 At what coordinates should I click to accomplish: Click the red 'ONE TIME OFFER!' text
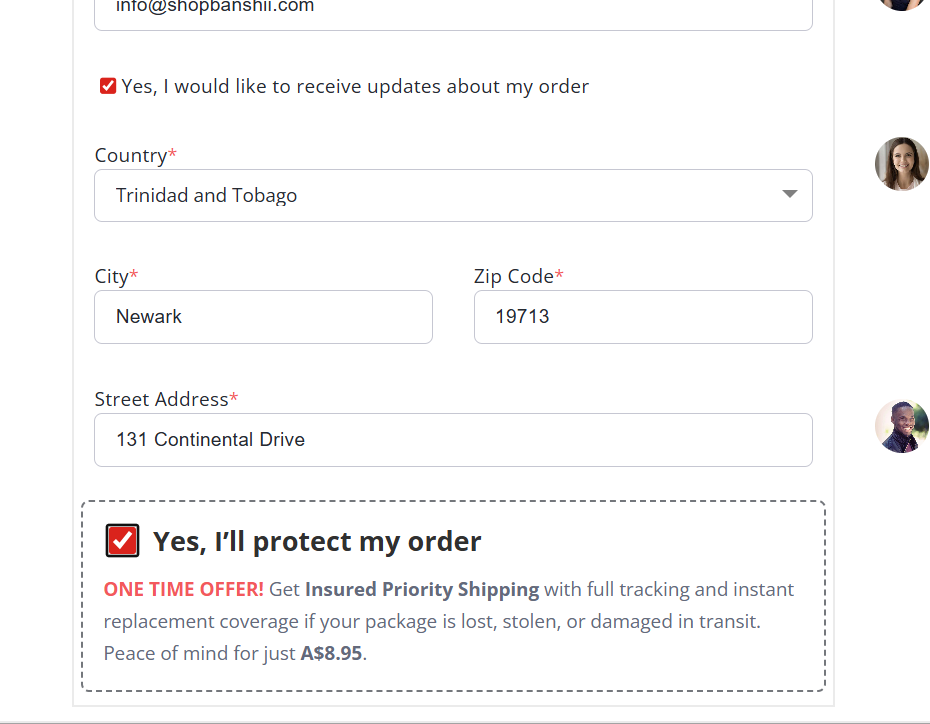(x=183, y=590)
